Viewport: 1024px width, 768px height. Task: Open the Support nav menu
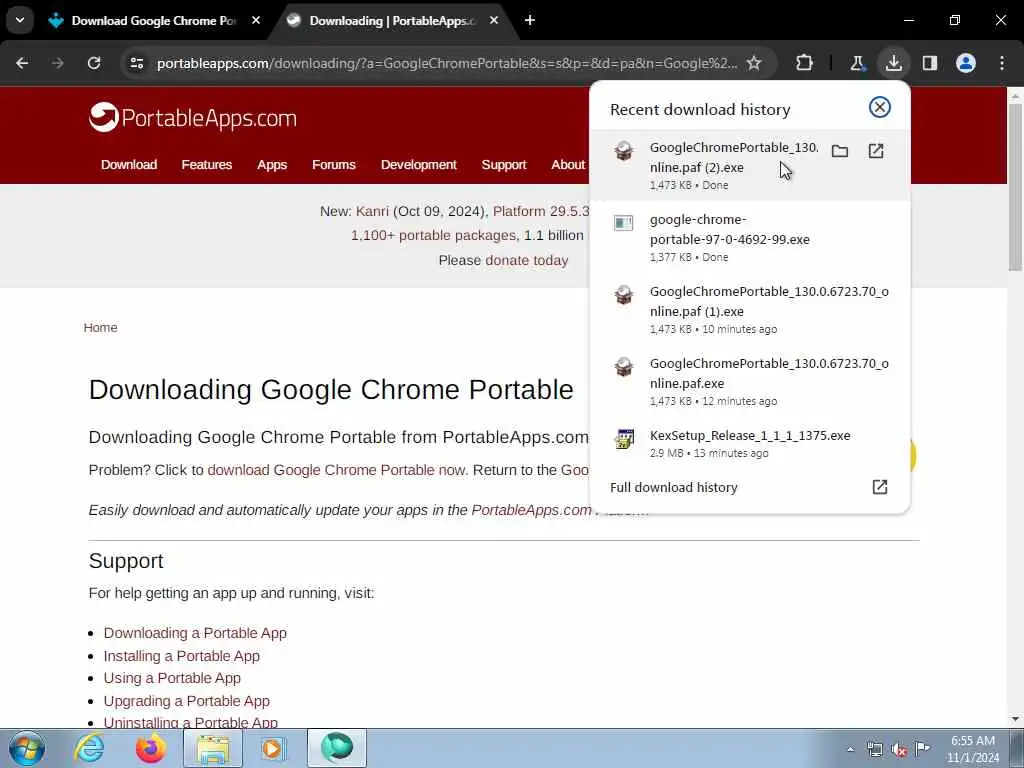coord(504,165)
